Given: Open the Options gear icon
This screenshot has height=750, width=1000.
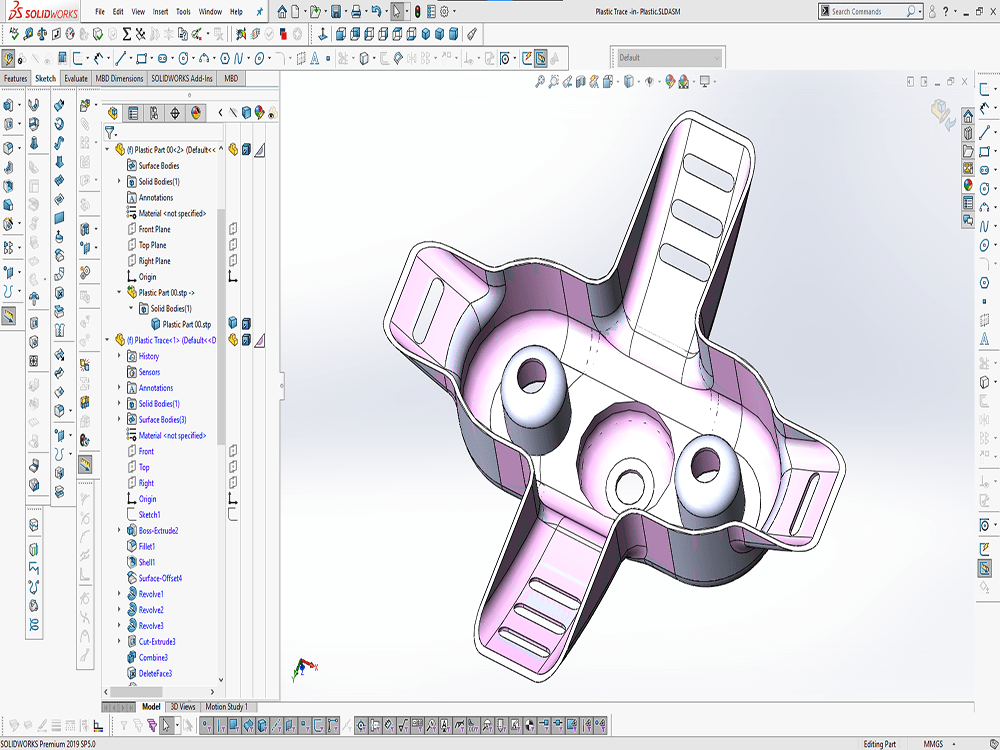Looking at the screenshot, I should [x=445, y=11].
